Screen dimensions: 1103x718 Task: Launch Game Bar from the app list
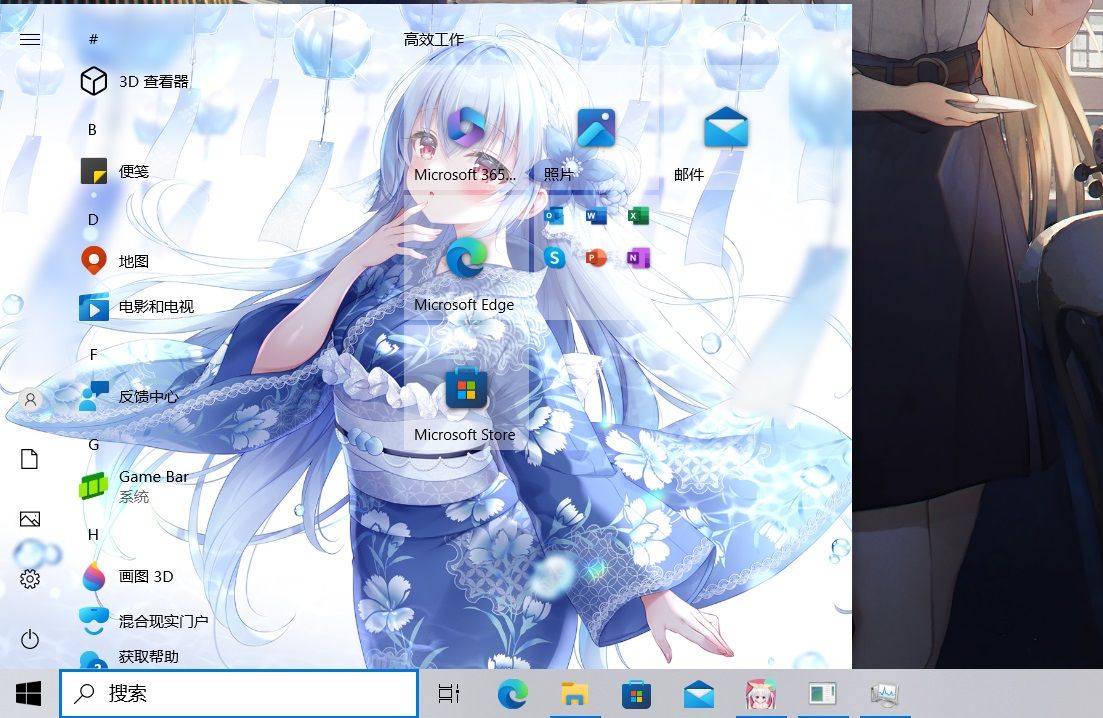point(134,486)
